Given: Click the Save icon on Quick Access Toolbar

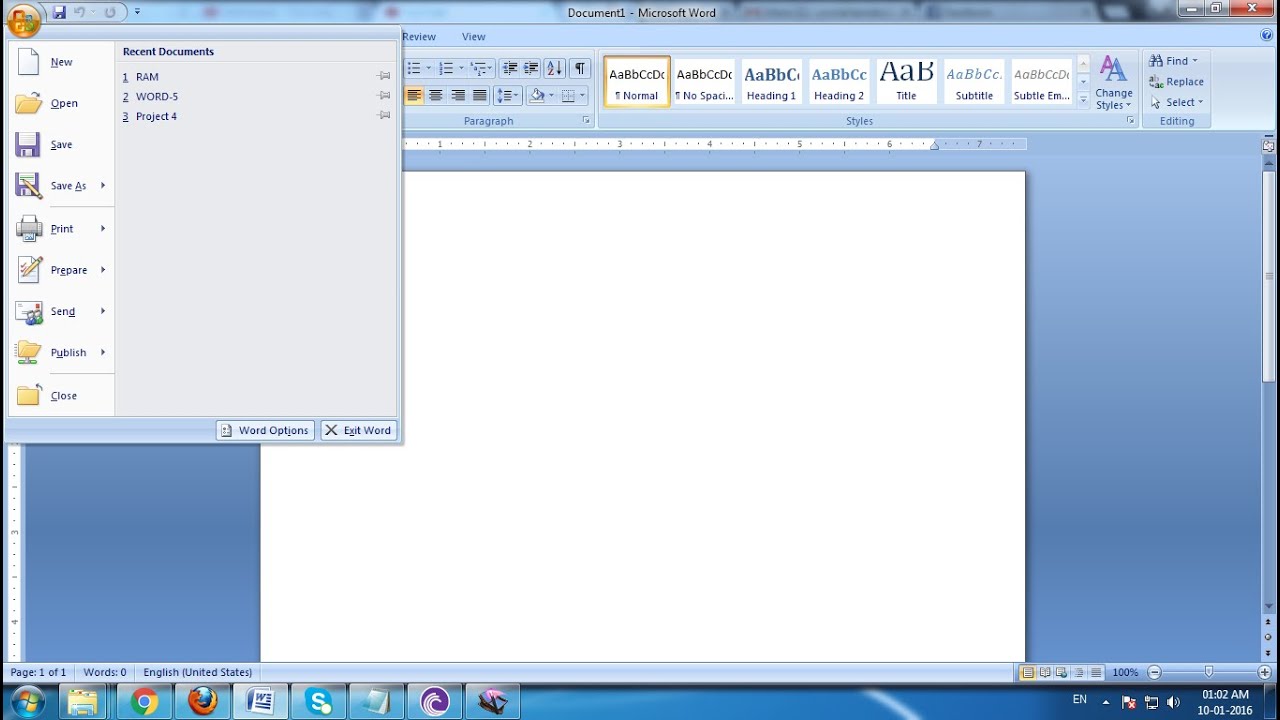Looking at the screenshot, I should 59,11.
